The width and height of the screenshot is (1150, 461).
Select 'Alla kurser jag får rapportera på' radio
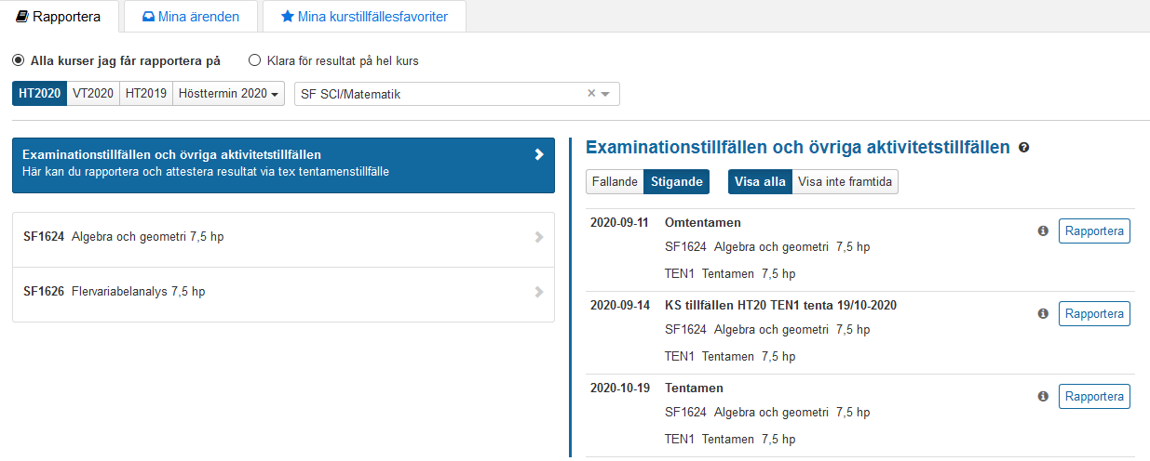[x=18, y=61]
